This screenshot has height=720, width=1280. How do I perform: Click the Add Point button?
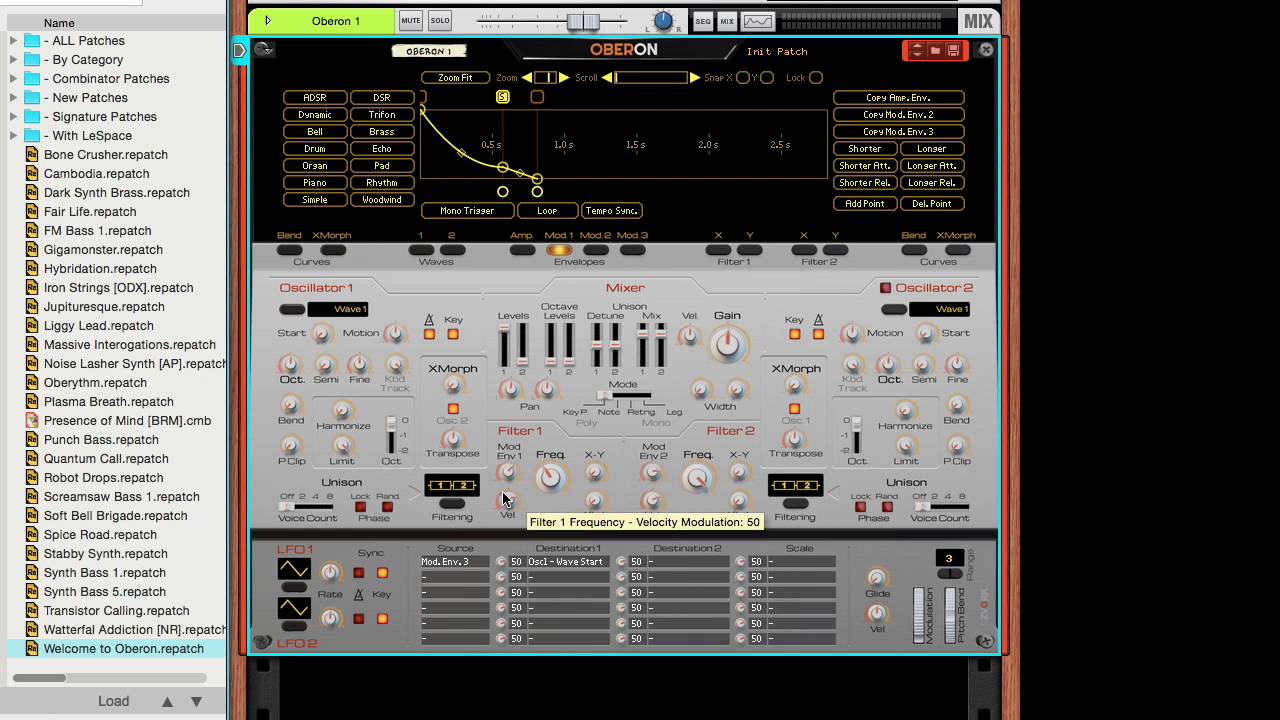pos(865,204)
